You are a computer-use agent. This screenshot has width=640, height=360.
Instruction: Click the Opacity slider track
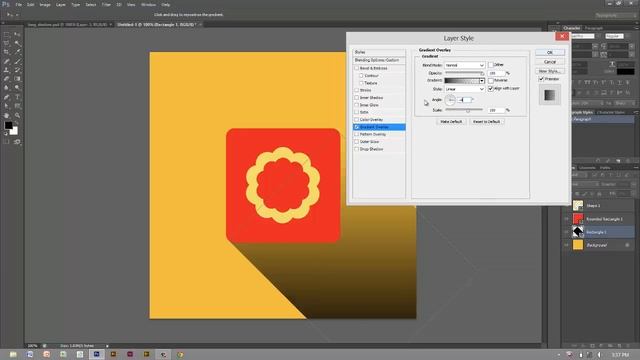pos(464,73)
